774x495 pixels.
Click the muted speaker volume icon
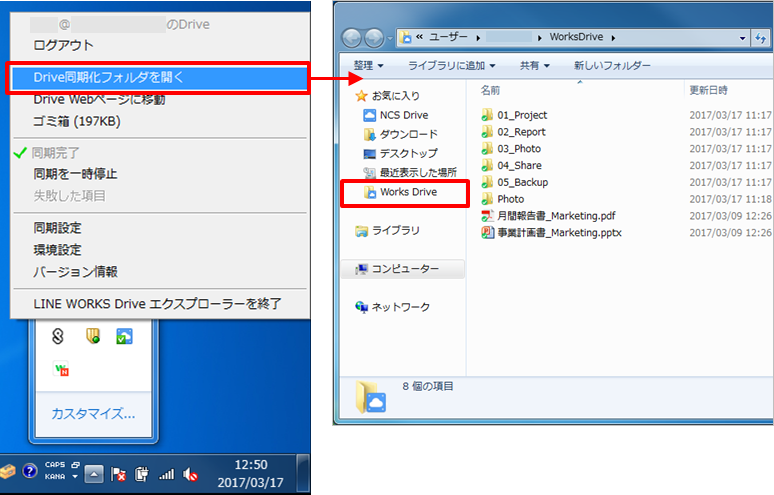click(x=190, y=475)
